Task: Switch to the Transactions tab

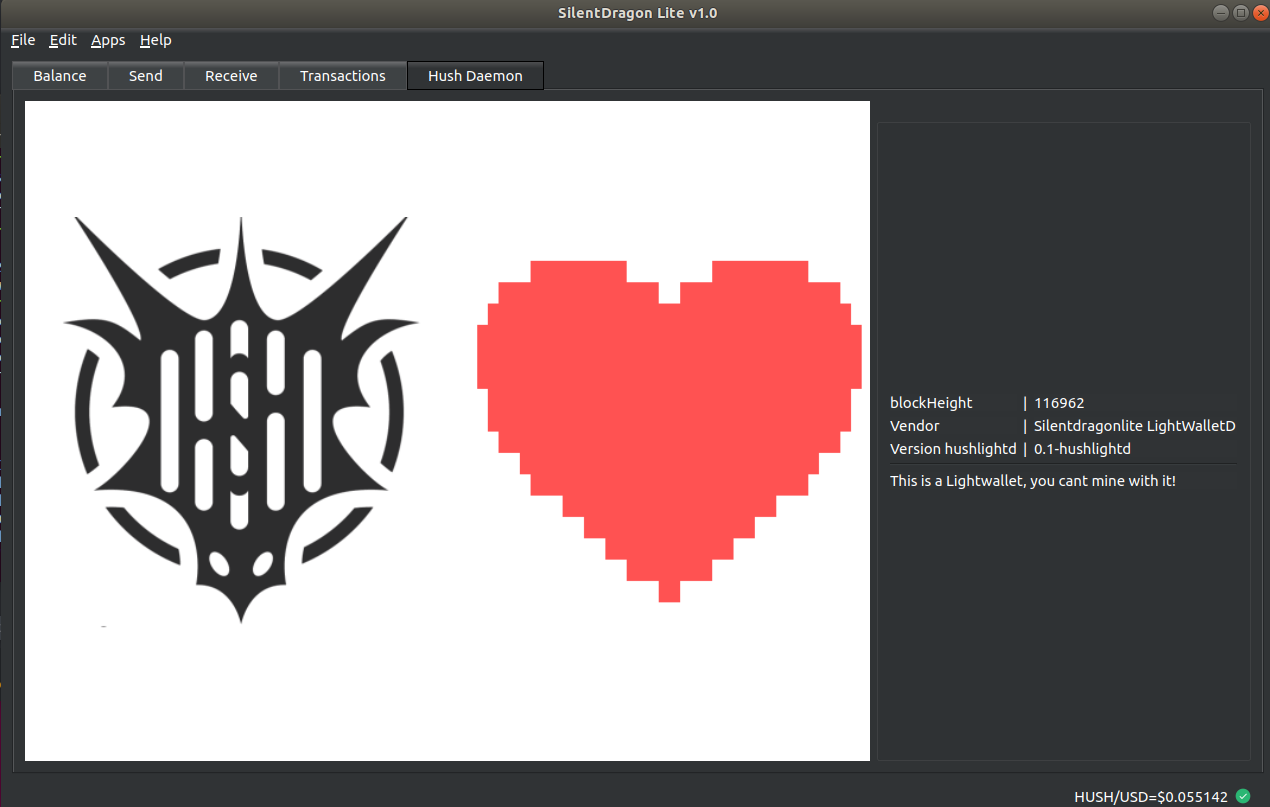Action: [x=343, y=76]
